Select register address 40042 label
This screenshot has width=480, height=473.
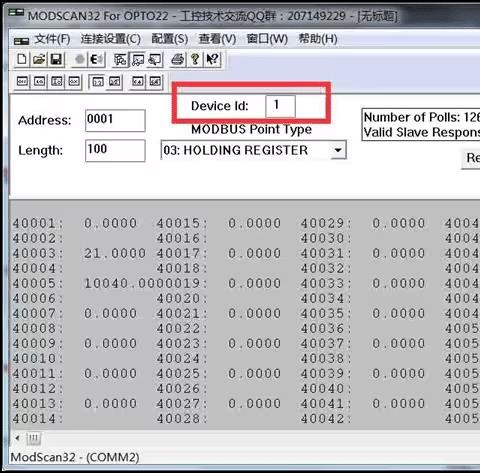326,419
